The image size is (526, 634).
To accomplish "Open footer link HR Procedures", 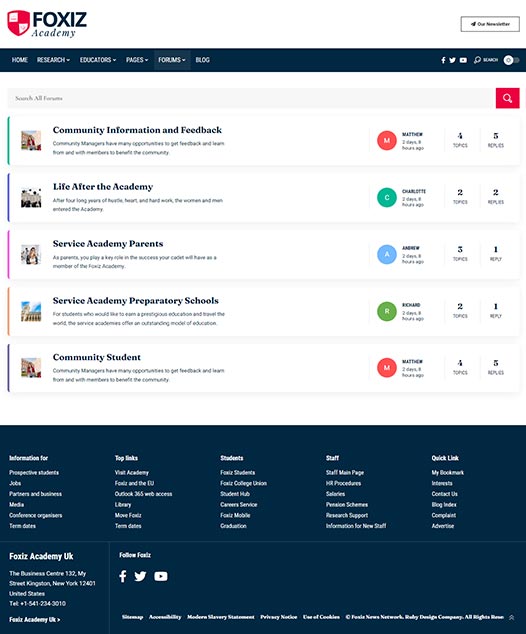I will pos(343,483).
